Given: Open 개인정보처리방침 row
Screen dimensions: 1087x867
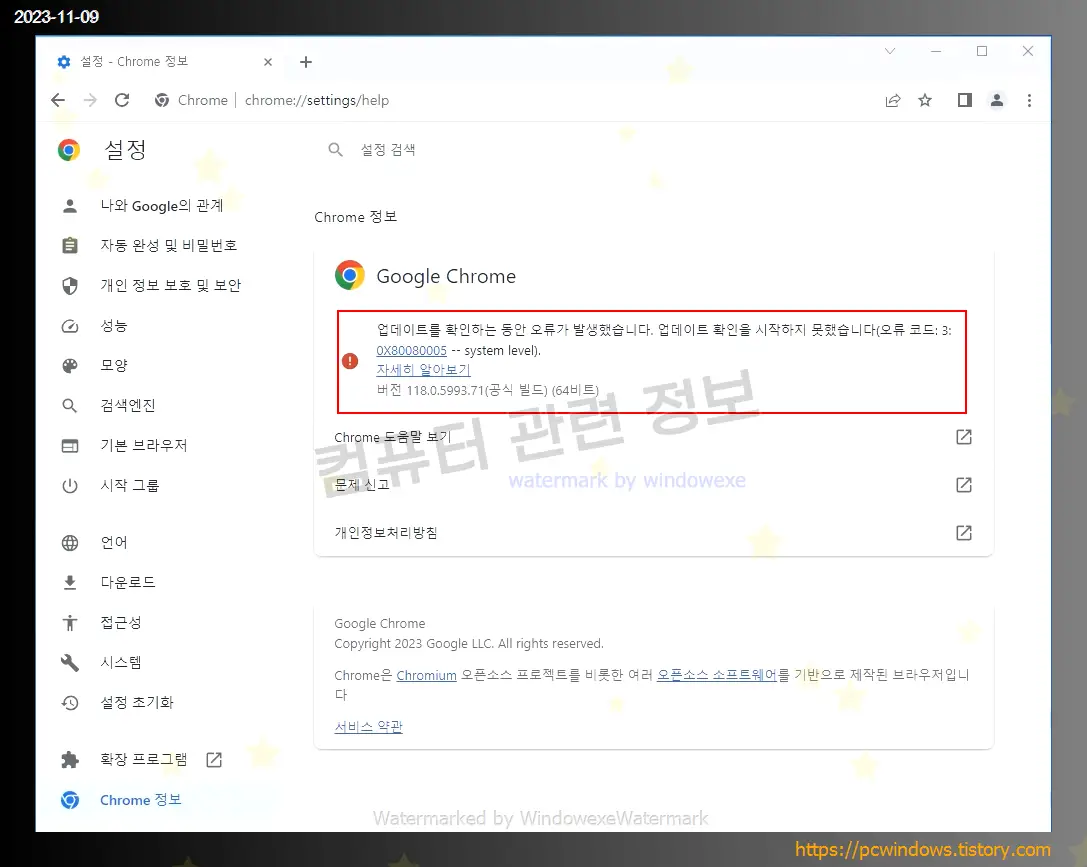Looking at the screenshot, I should click(x=654, y=532).
